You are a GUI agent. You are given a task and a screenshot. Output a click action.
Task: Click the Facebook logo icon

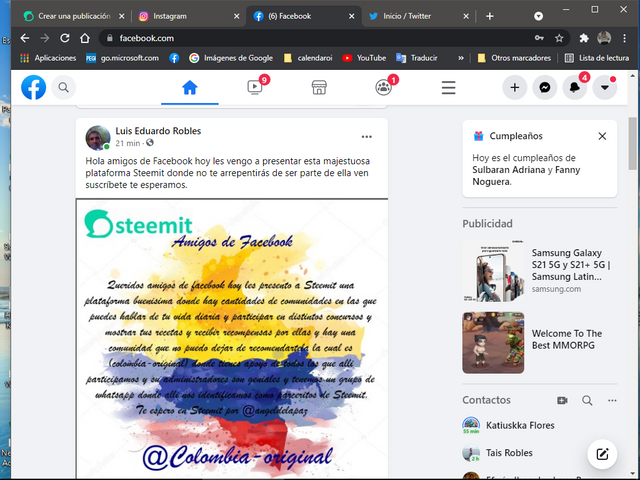[x=33, y=87]
